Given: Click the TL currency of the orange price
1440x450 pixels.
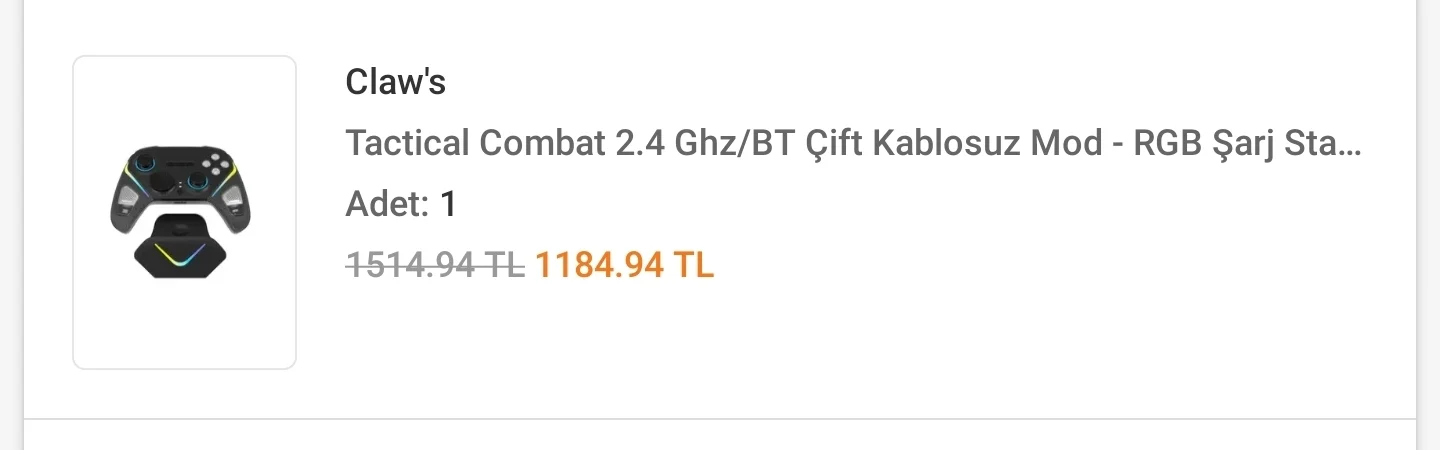Looking at the screenshot, I should pyautogui.click(x=693, y=265).
